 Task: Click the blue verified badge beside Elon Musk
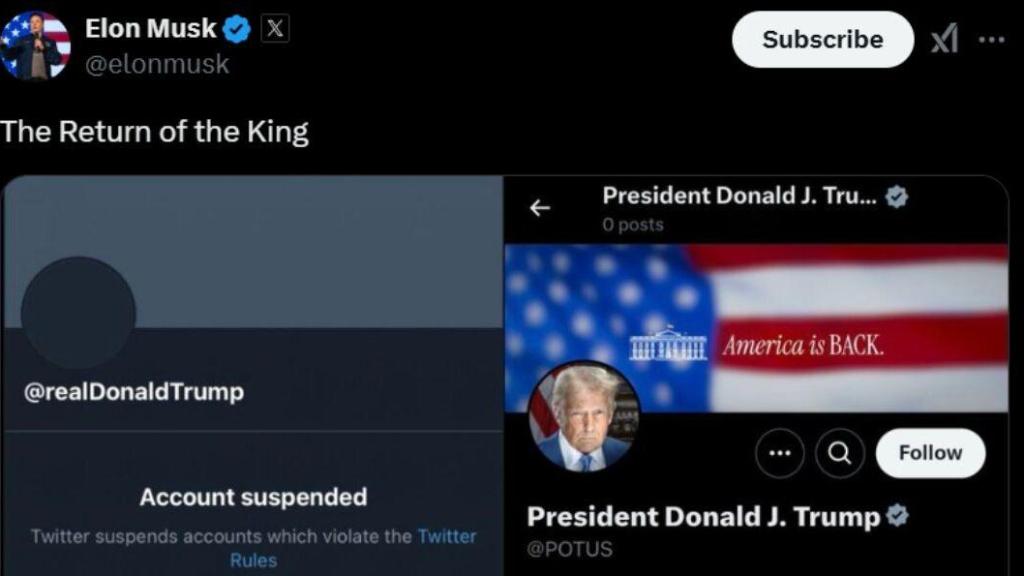(237, 30)
